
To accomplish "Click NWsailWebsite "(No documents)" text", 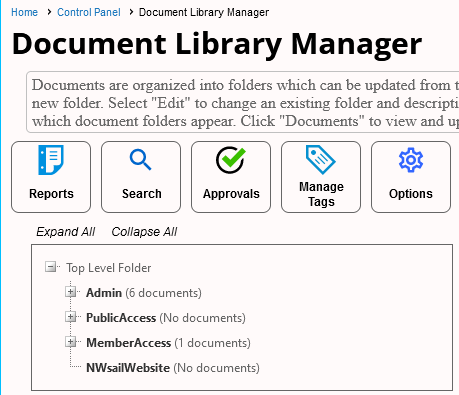I will click(x=216, y=368).
